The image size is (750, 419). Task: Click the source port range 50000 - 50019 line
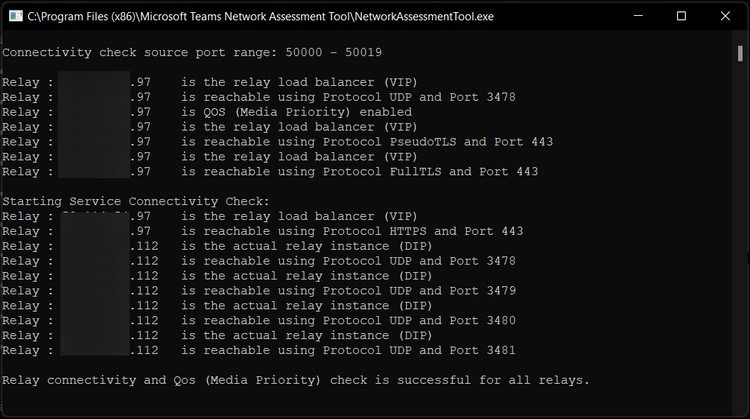192,52
